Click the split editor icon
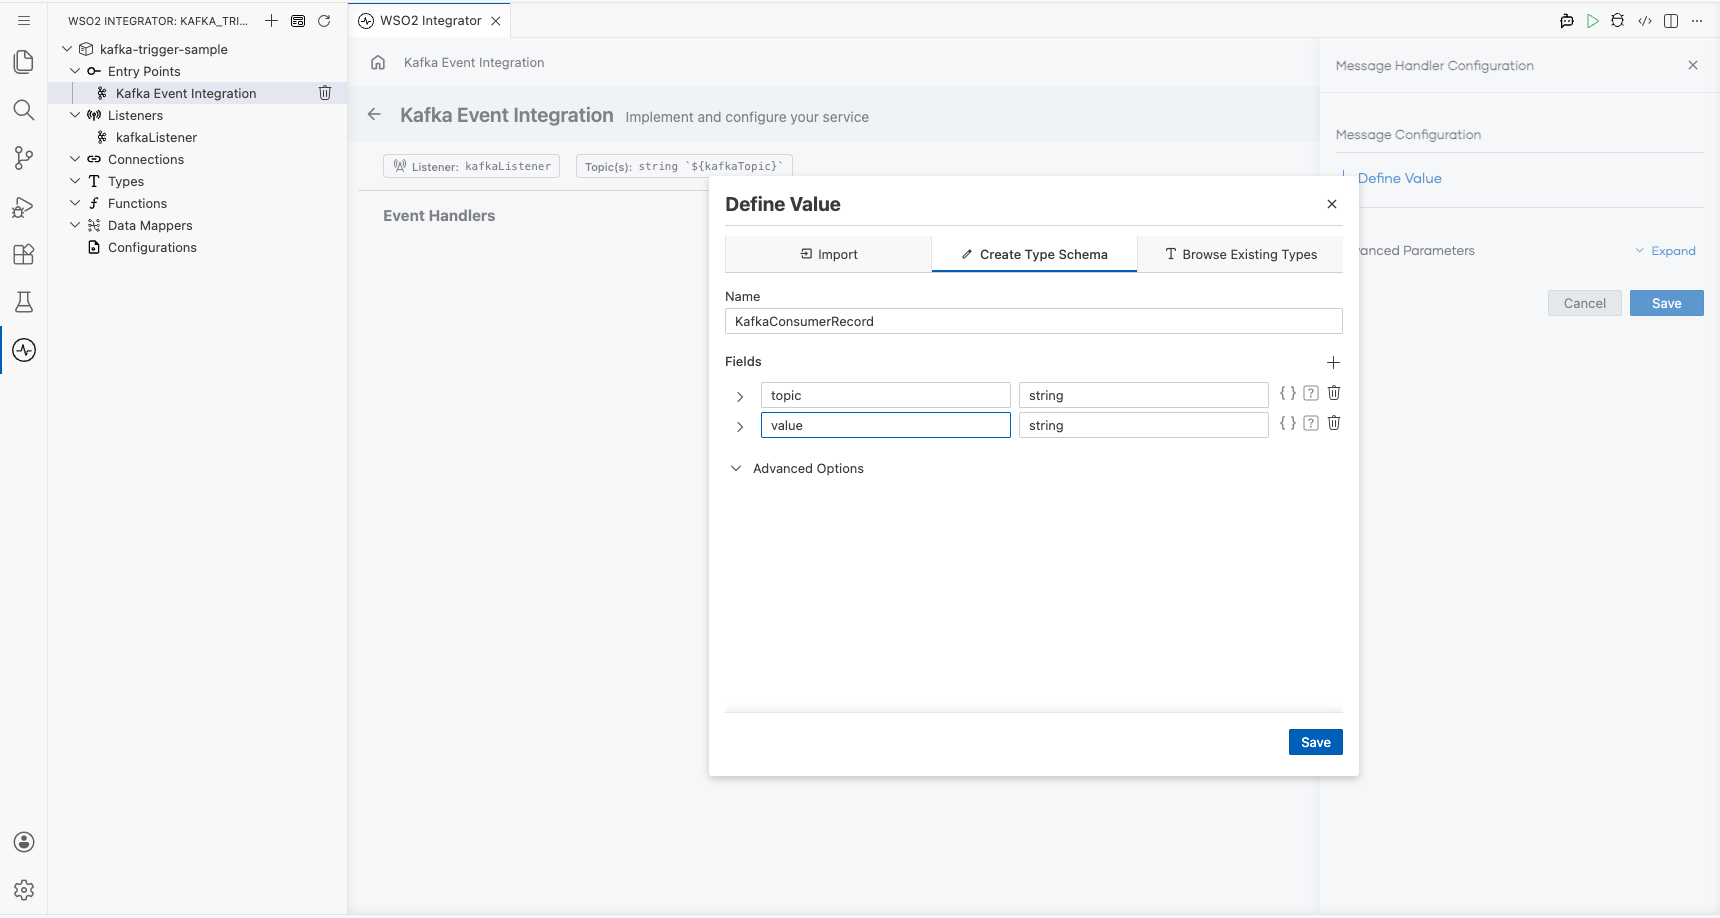Screen dimensions: 1720x918 click(1671, 20)
